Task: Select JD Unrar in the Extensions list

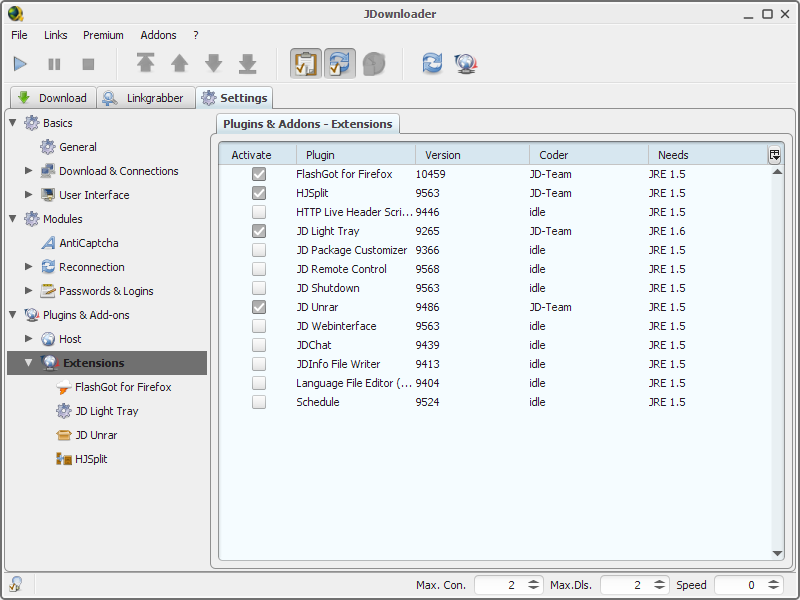Action: tap(97, 435)
